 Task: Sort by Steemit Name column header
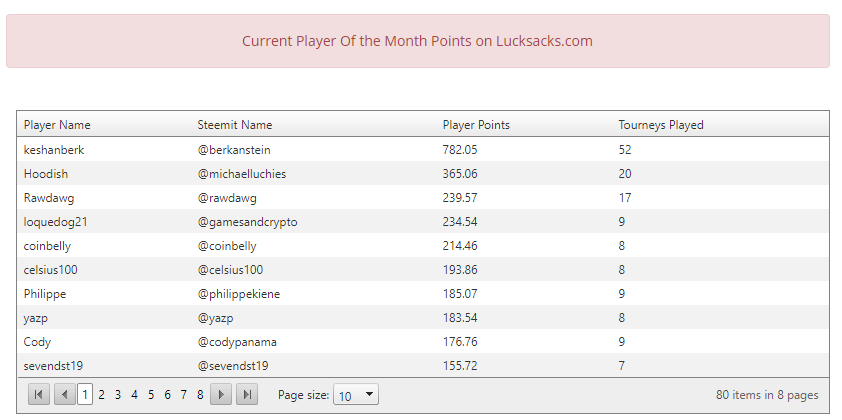(x=235, y=125)
